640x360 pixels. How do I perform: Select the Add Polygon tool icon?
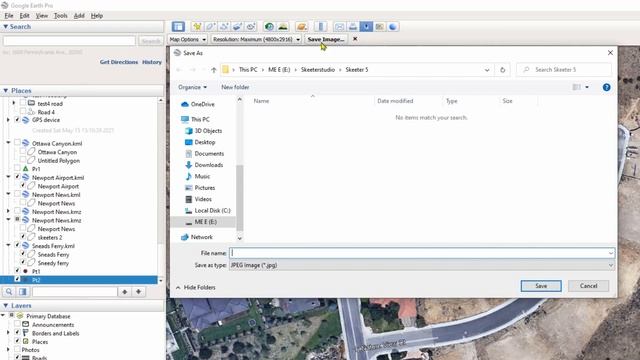211,27
